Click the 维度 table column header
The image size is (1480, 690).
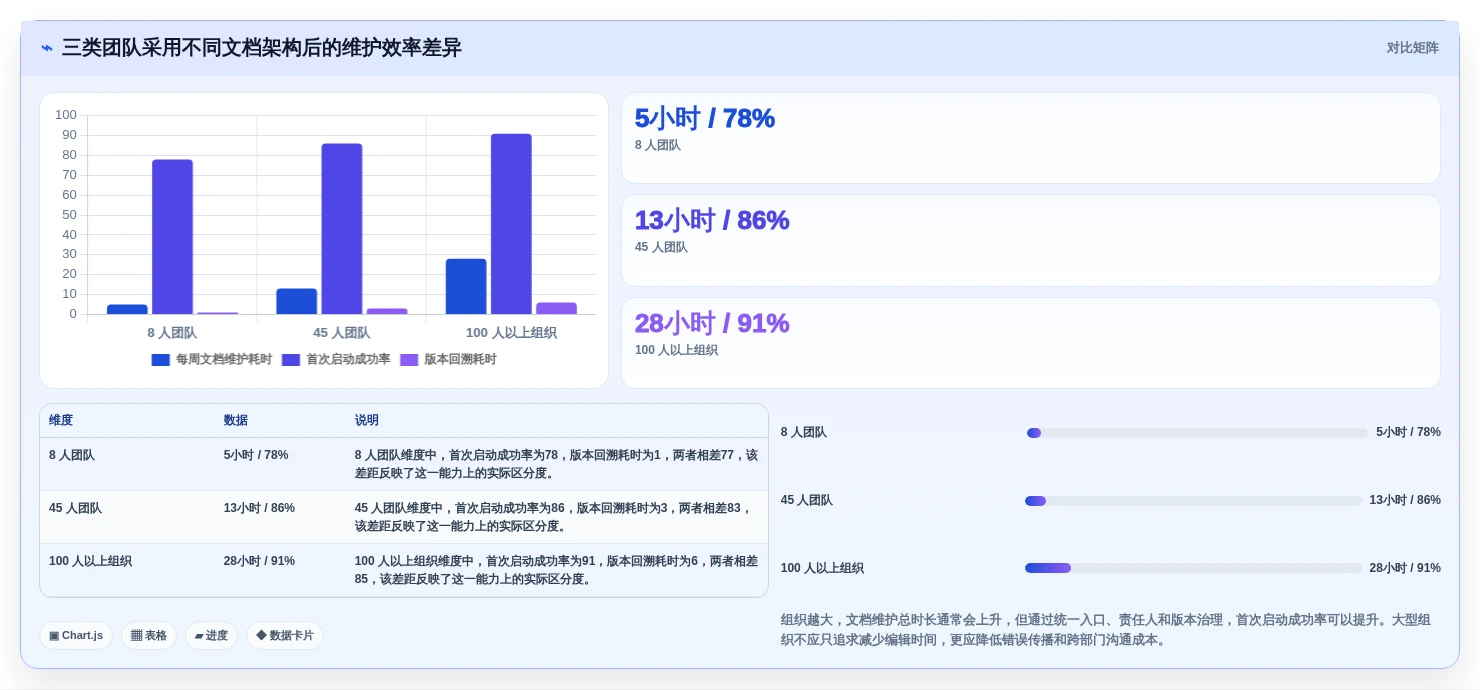coord(61,421)
